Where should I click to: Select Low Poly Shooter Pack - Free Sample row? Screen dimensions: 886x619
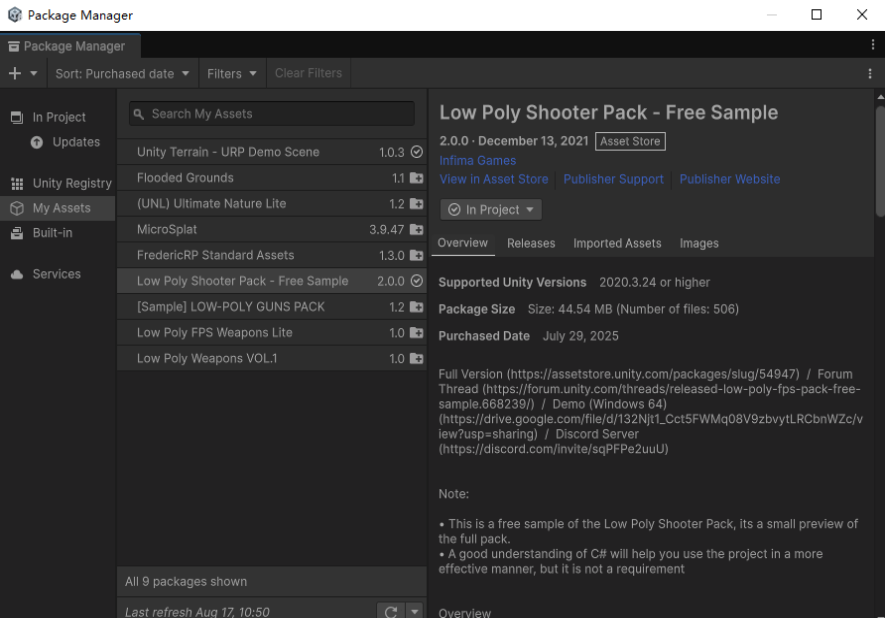(272, 281)
